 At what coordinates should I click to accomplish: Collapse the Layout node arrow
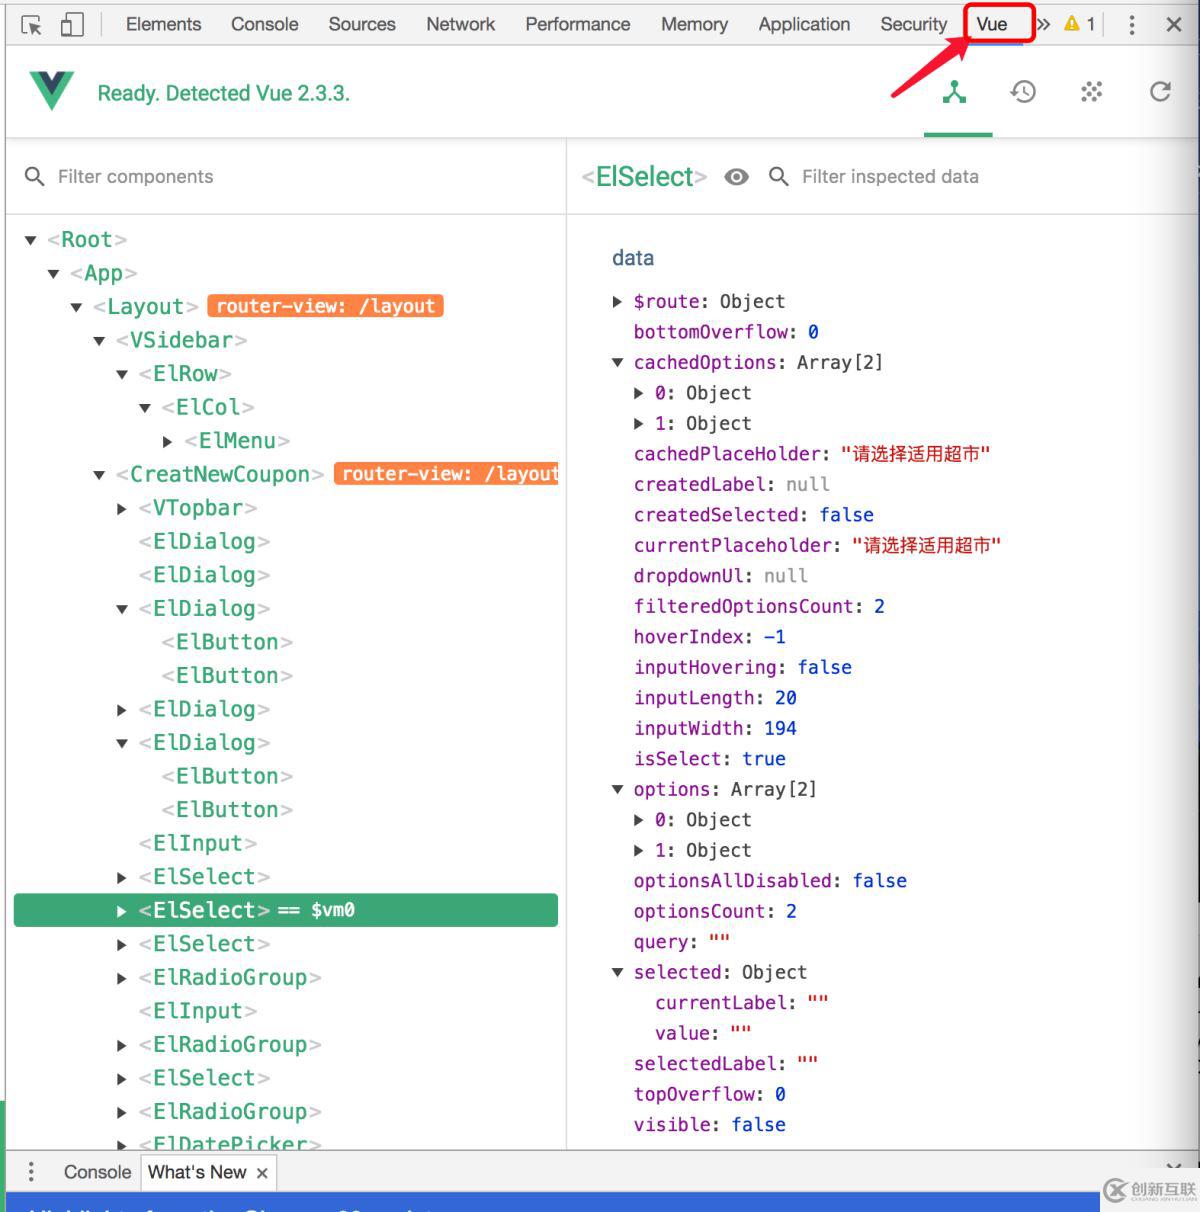(x=77, y=307)
